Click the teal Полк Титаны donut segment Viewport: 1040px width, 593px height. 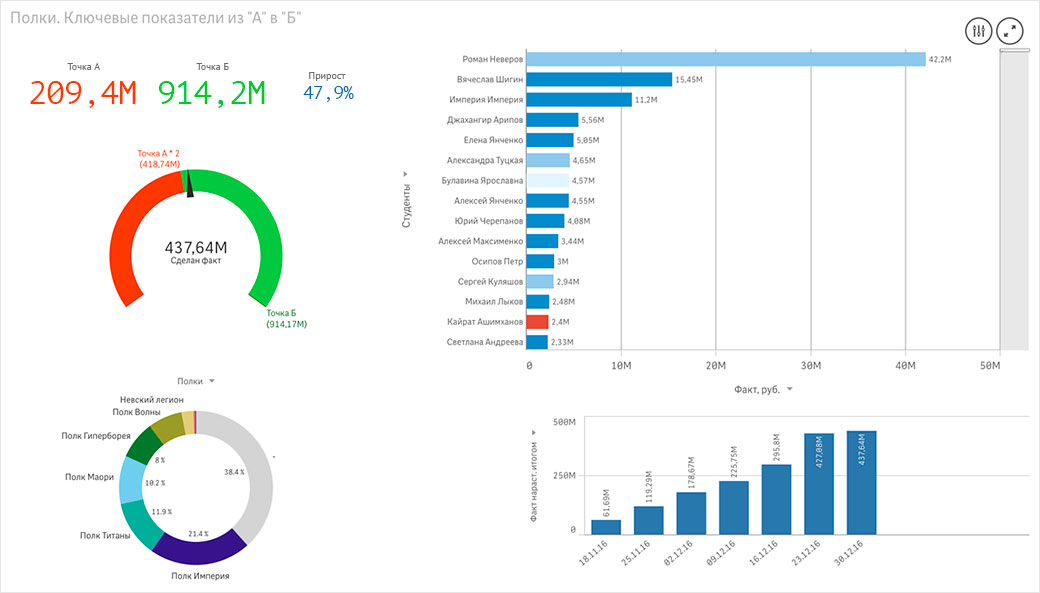coord(140,524)
